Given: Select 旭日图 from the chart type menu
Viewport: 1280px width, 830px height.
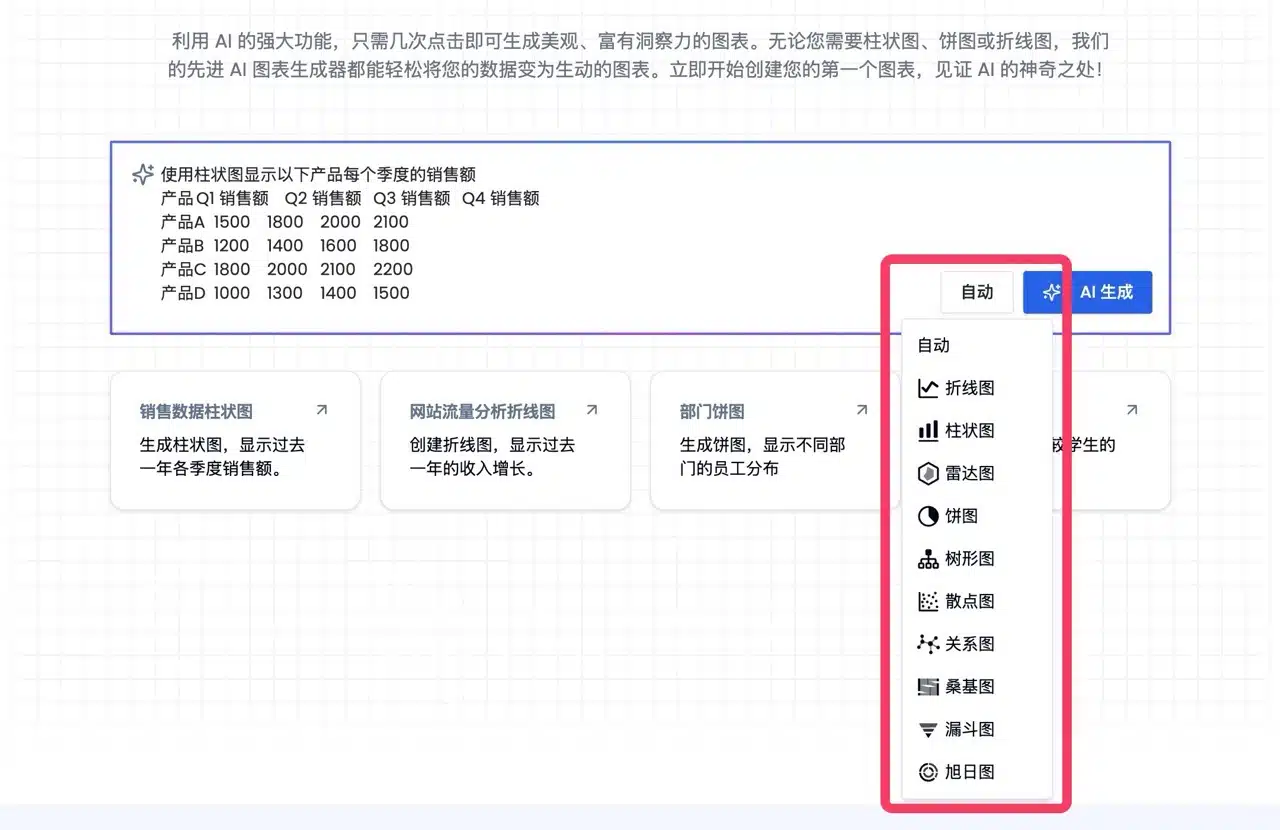Looking at the screenshot, I should [x=970, y=772].
